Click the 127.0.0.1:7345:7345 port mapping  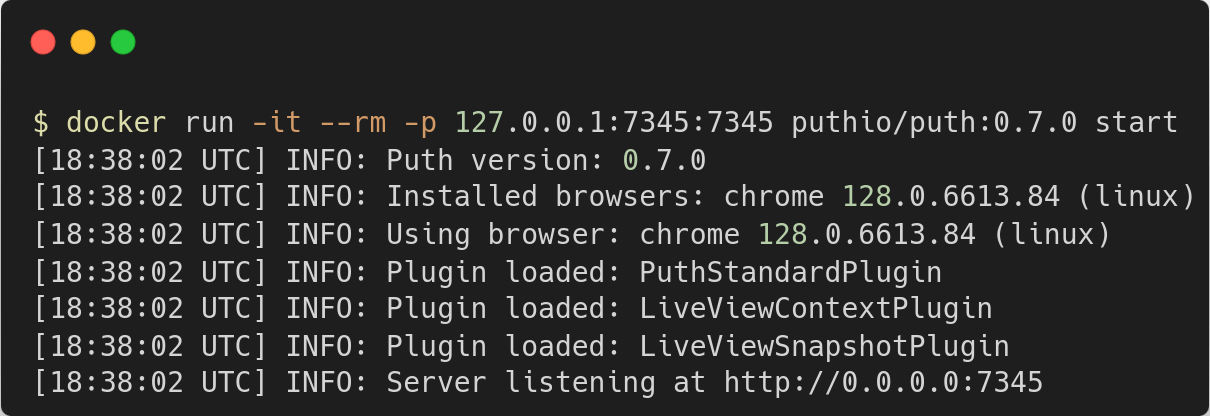pyautogui.click(x=614, y=123)
